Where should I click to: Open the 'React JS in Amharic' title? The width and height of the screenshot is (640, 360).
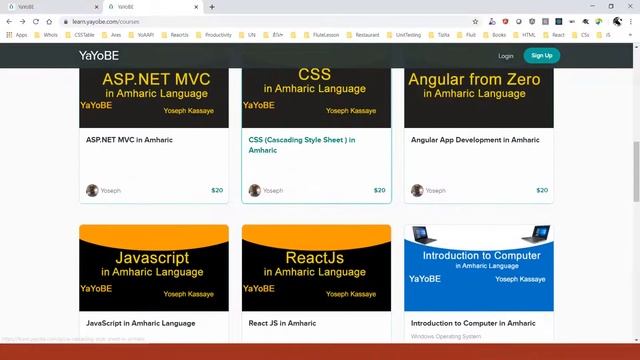[282, 323]
